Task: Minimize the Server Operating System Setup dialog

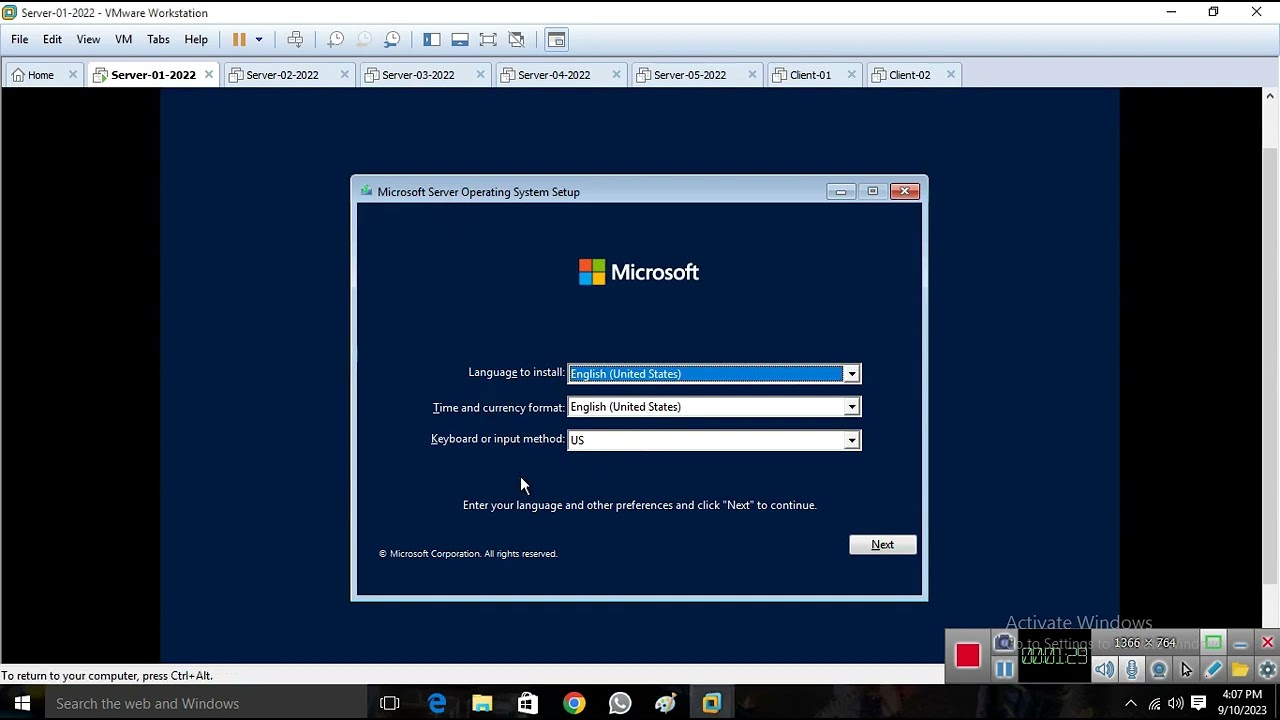Action: pyautogui.click(x=841, y=191)
